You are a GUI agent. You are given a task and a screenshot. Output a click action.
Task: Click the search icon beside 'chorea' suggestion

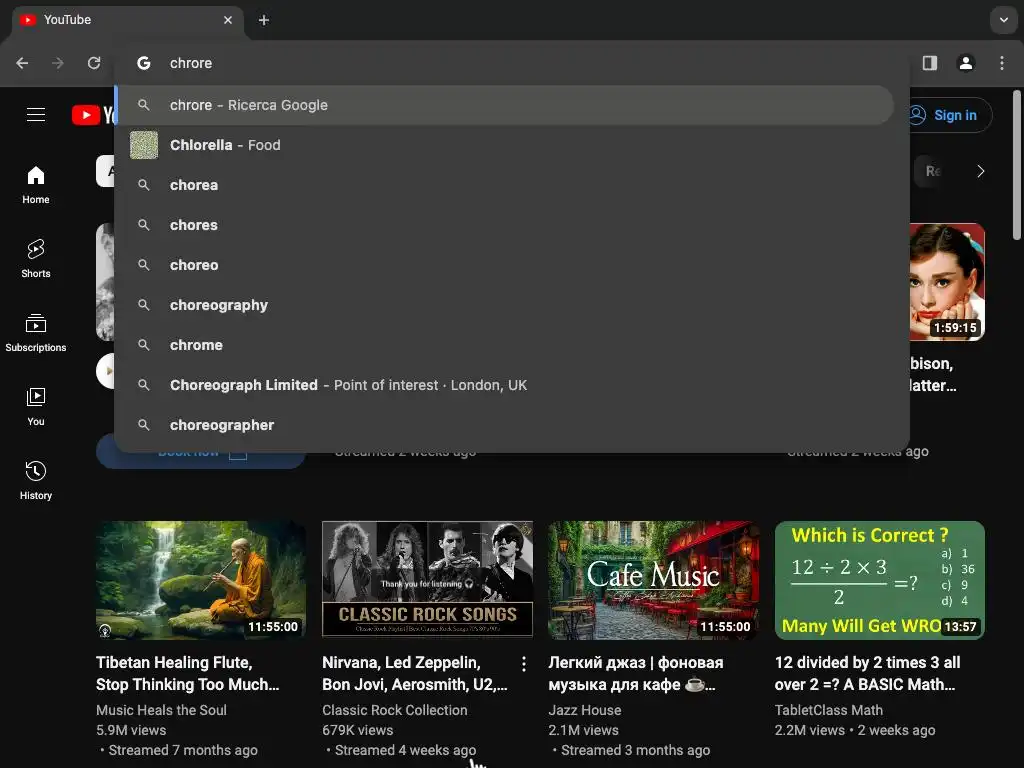(x=144, y=185)
